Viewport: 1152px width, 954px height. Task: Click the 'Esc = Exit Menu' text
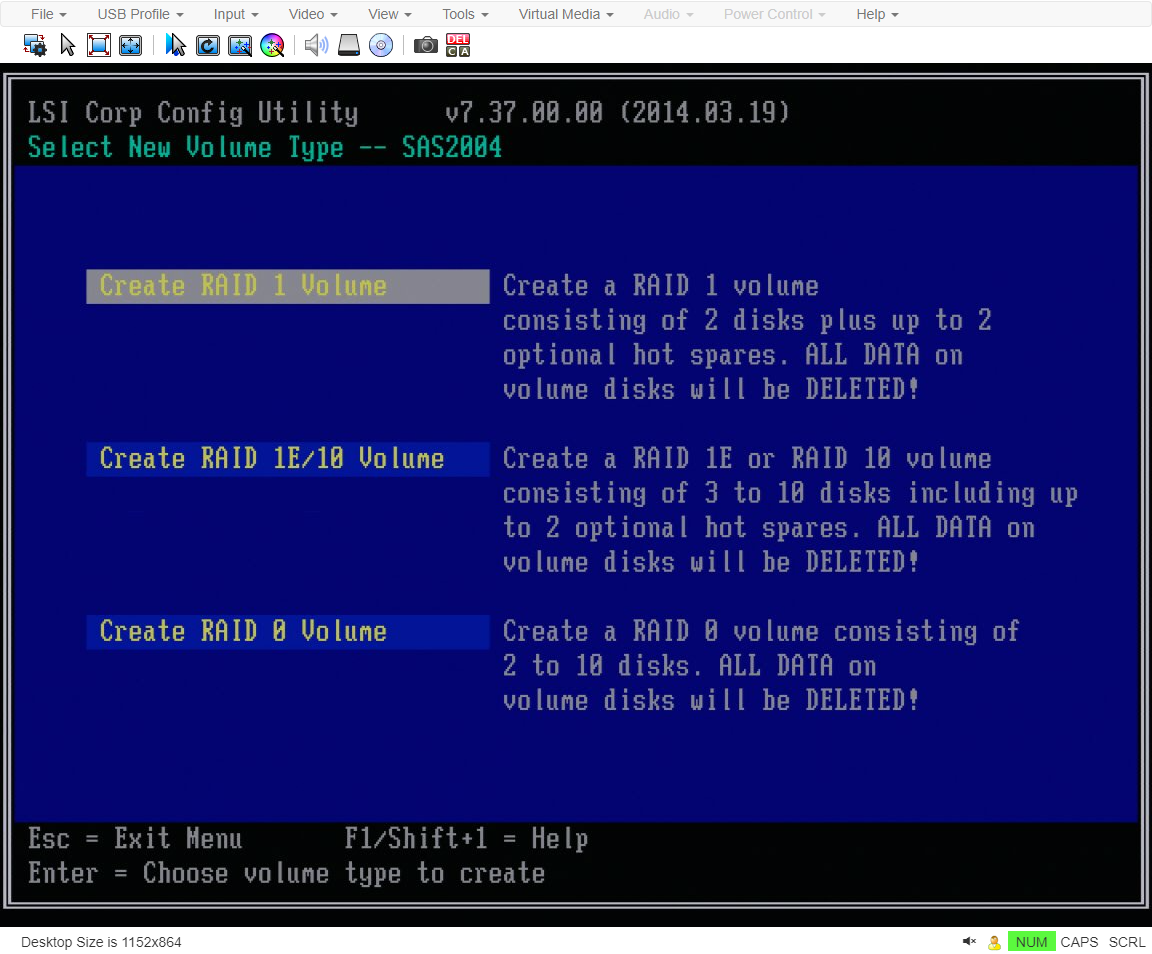point(135,839)
